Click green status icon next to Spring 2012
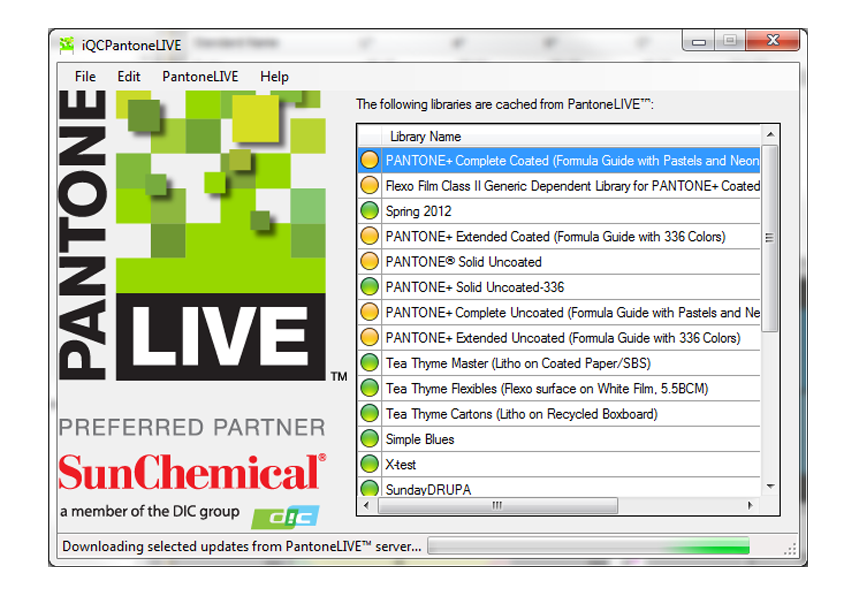 coord(369,210)
